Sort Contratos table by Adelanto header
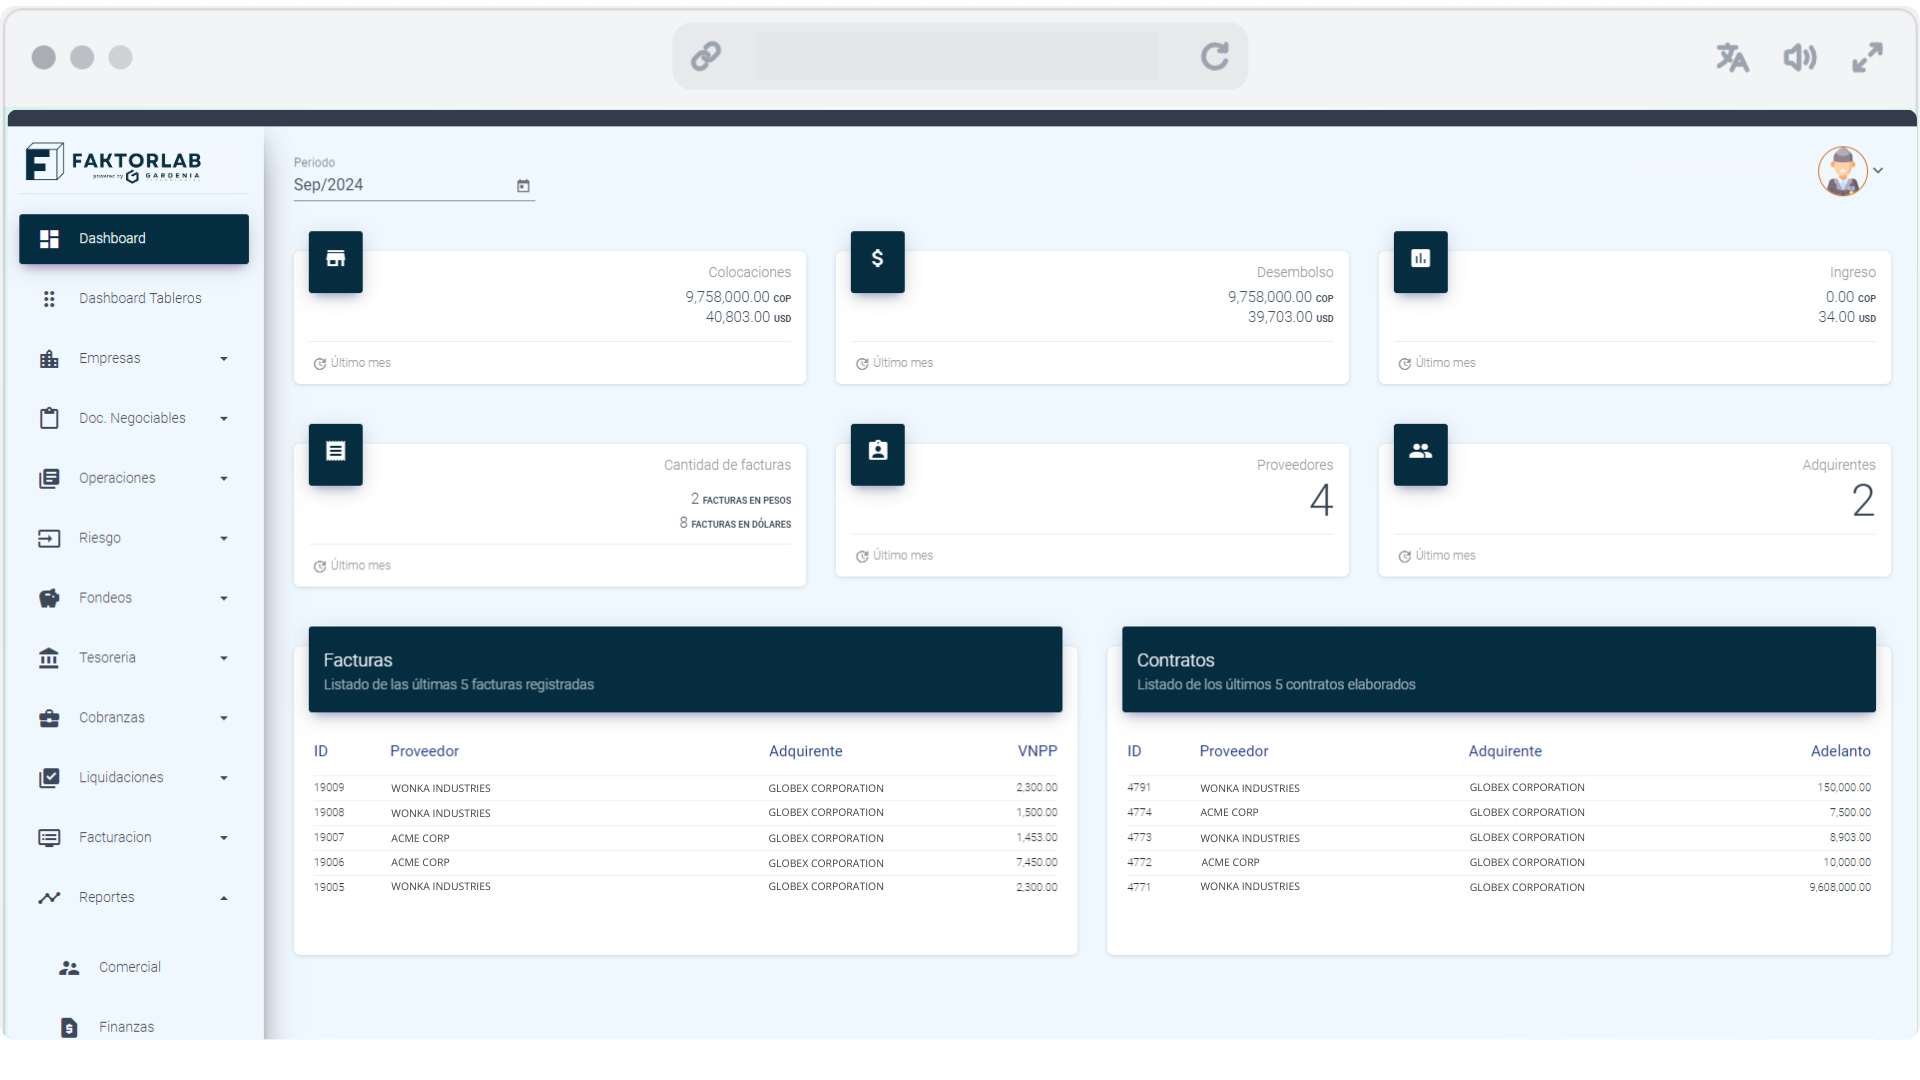Viewport: 1920px width, 1080px height. tap(1840, 751)
